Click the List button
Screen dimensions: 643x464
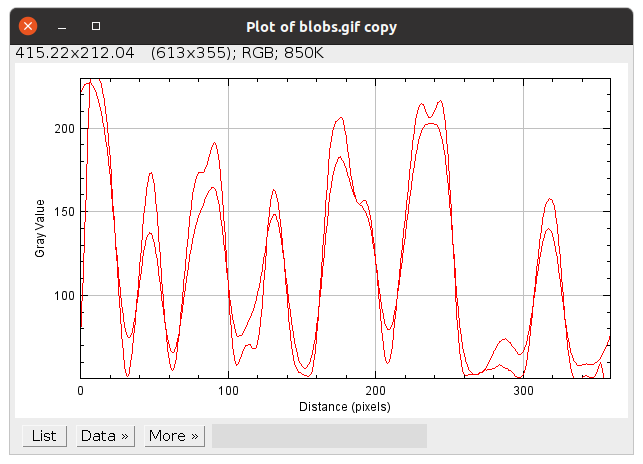pyautogui.click(x=44, y=436)
